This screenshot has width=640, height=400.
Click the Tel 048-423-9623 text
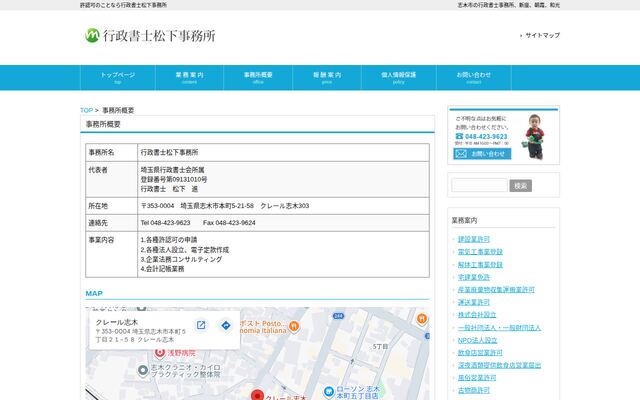pyautogui.click(x=165, y=223)
